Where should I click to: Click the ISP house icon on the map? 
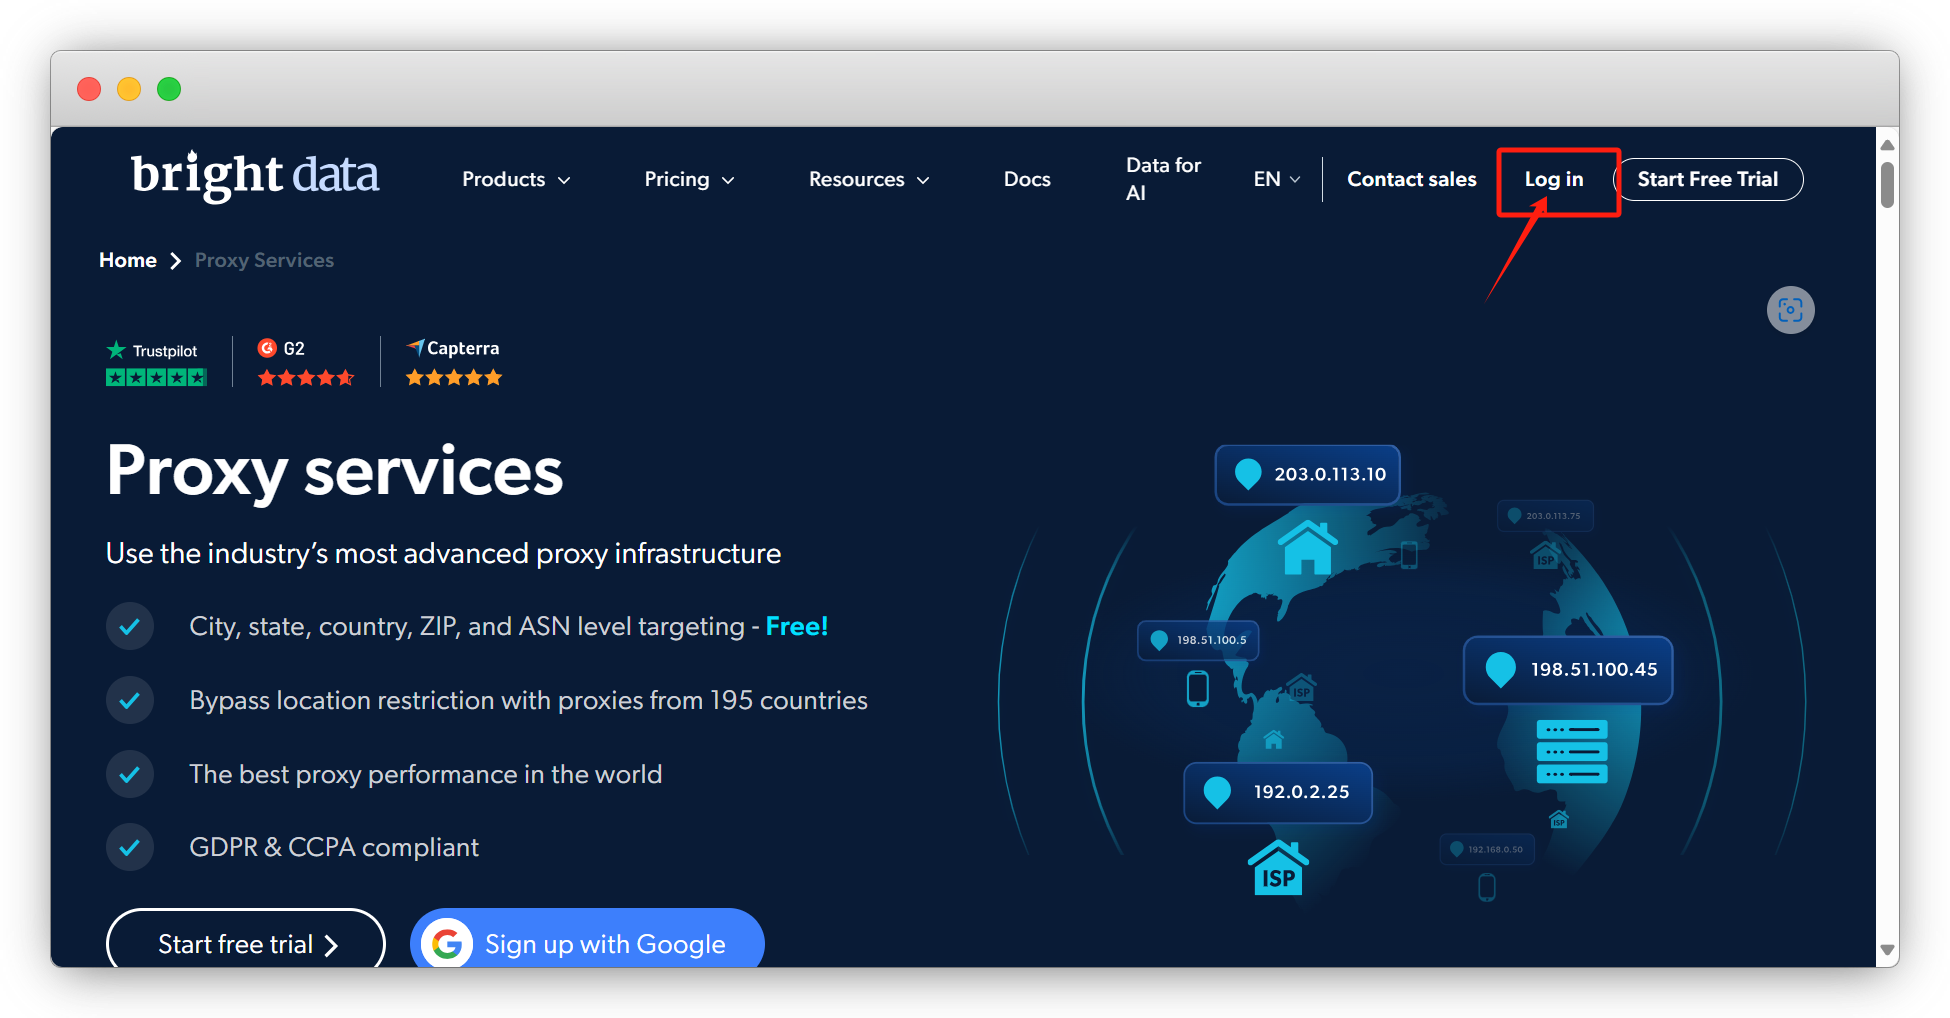(x=1276, y=866)
